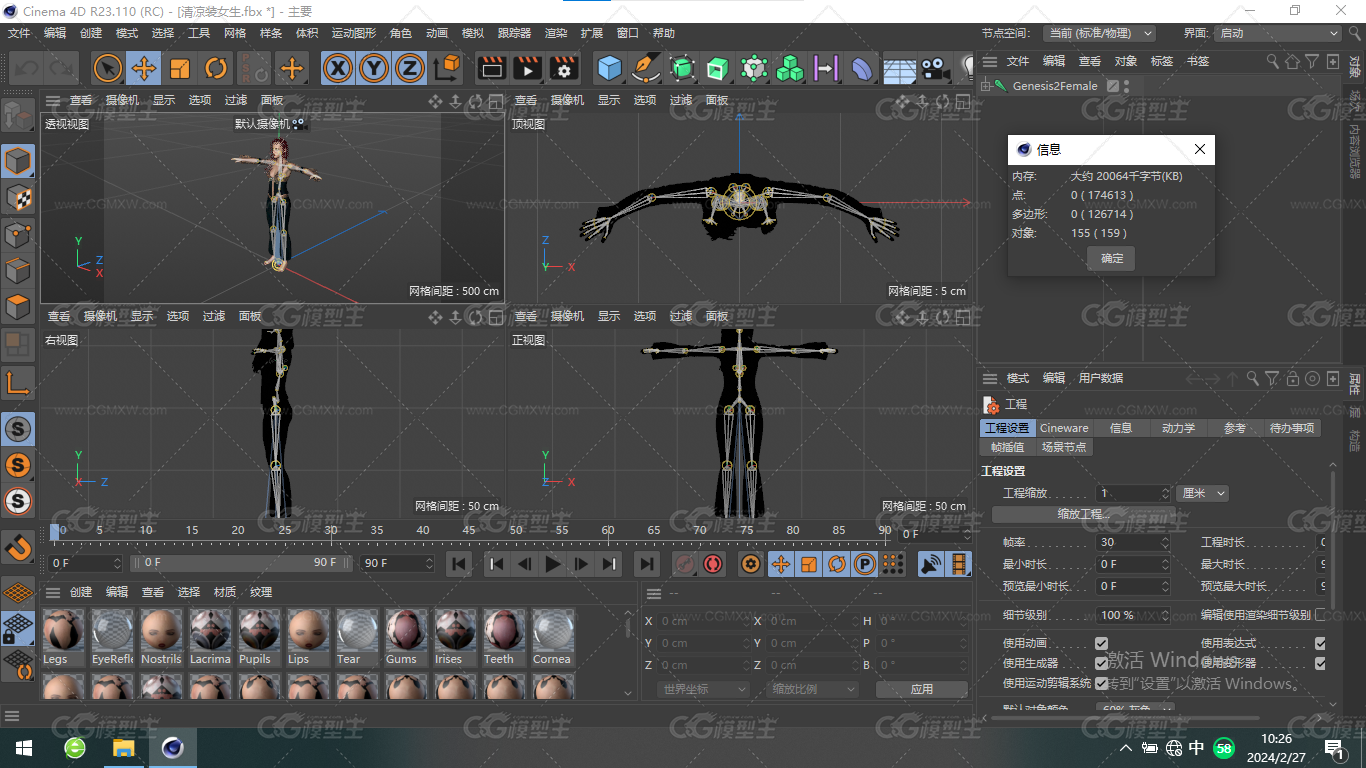Image resolution: width=1366 pixels, height=768 pixels.
Task: Click the 帧率 input field
Action: pyautogui.click(x=1133, y=542)
